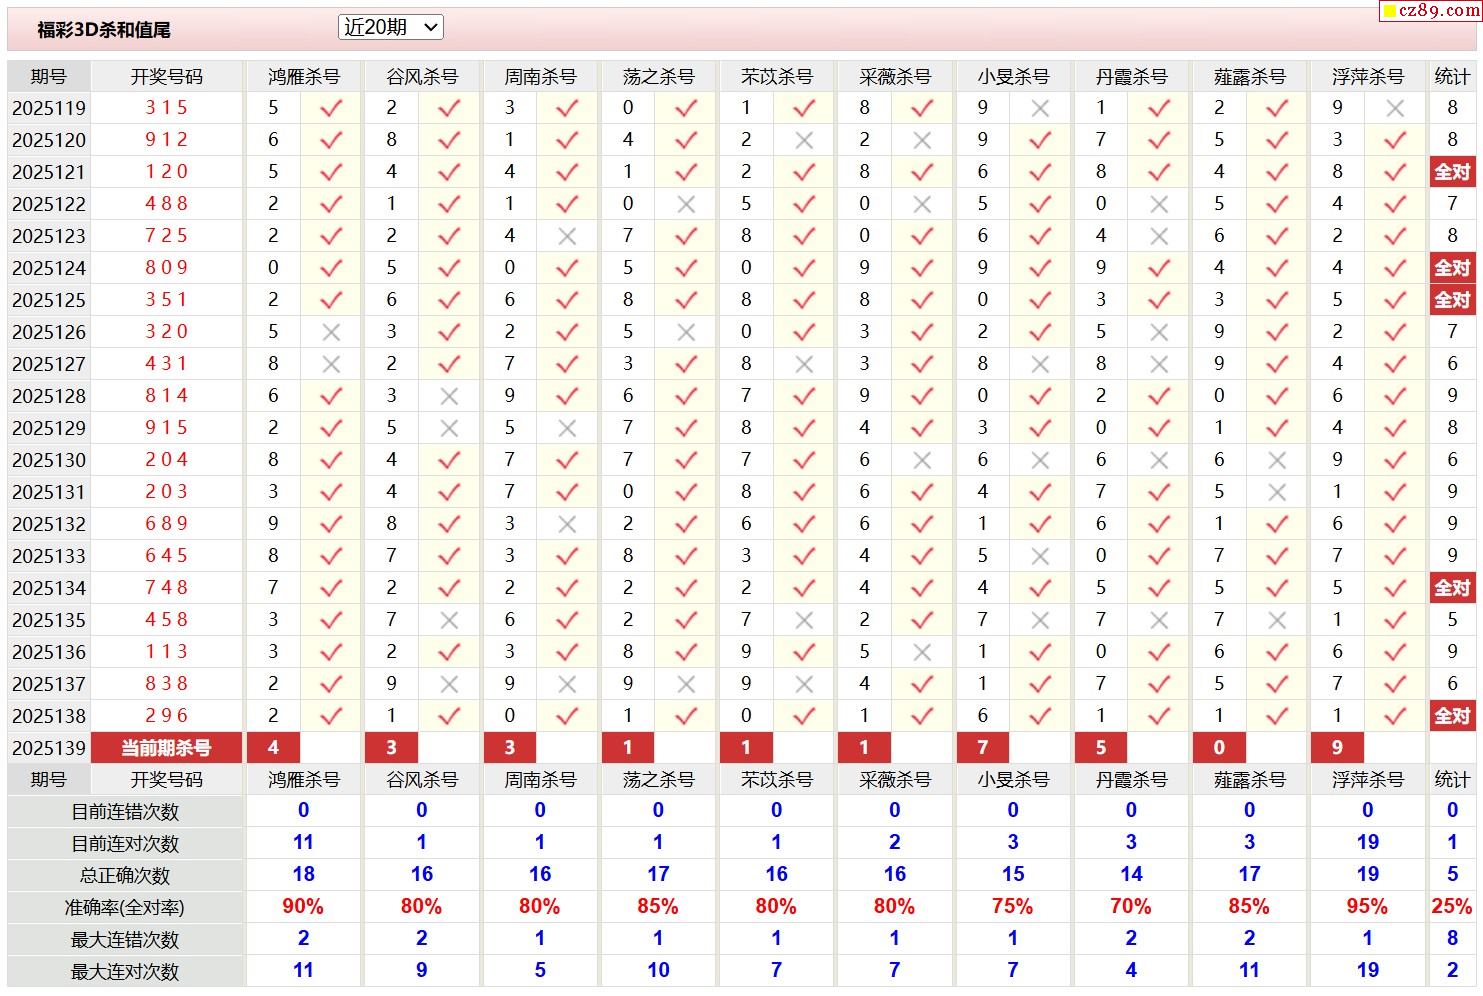Viewport: 1483px width, 996px height.
Task: Click 浮萍杀号 X mark in row 2025119
Action: (1395, 108)
